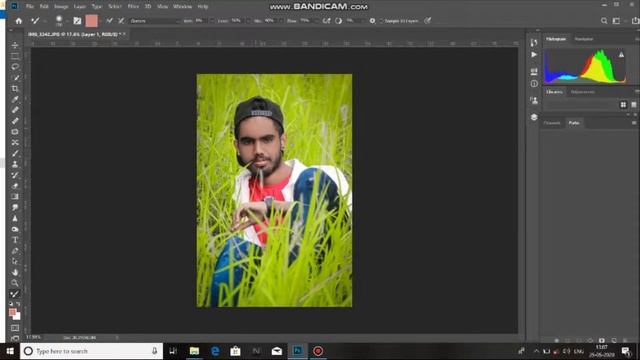This screenshot has height=360, width=640.
Task: Open the collapsed Info panel icon
Action: click(534, 84)
